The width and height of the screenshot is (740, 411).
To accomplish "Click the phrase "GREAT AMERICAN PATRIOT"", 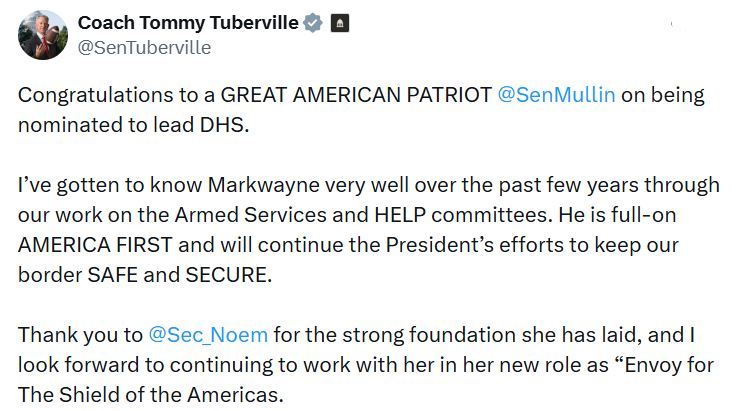I will [x=356, y=96].
